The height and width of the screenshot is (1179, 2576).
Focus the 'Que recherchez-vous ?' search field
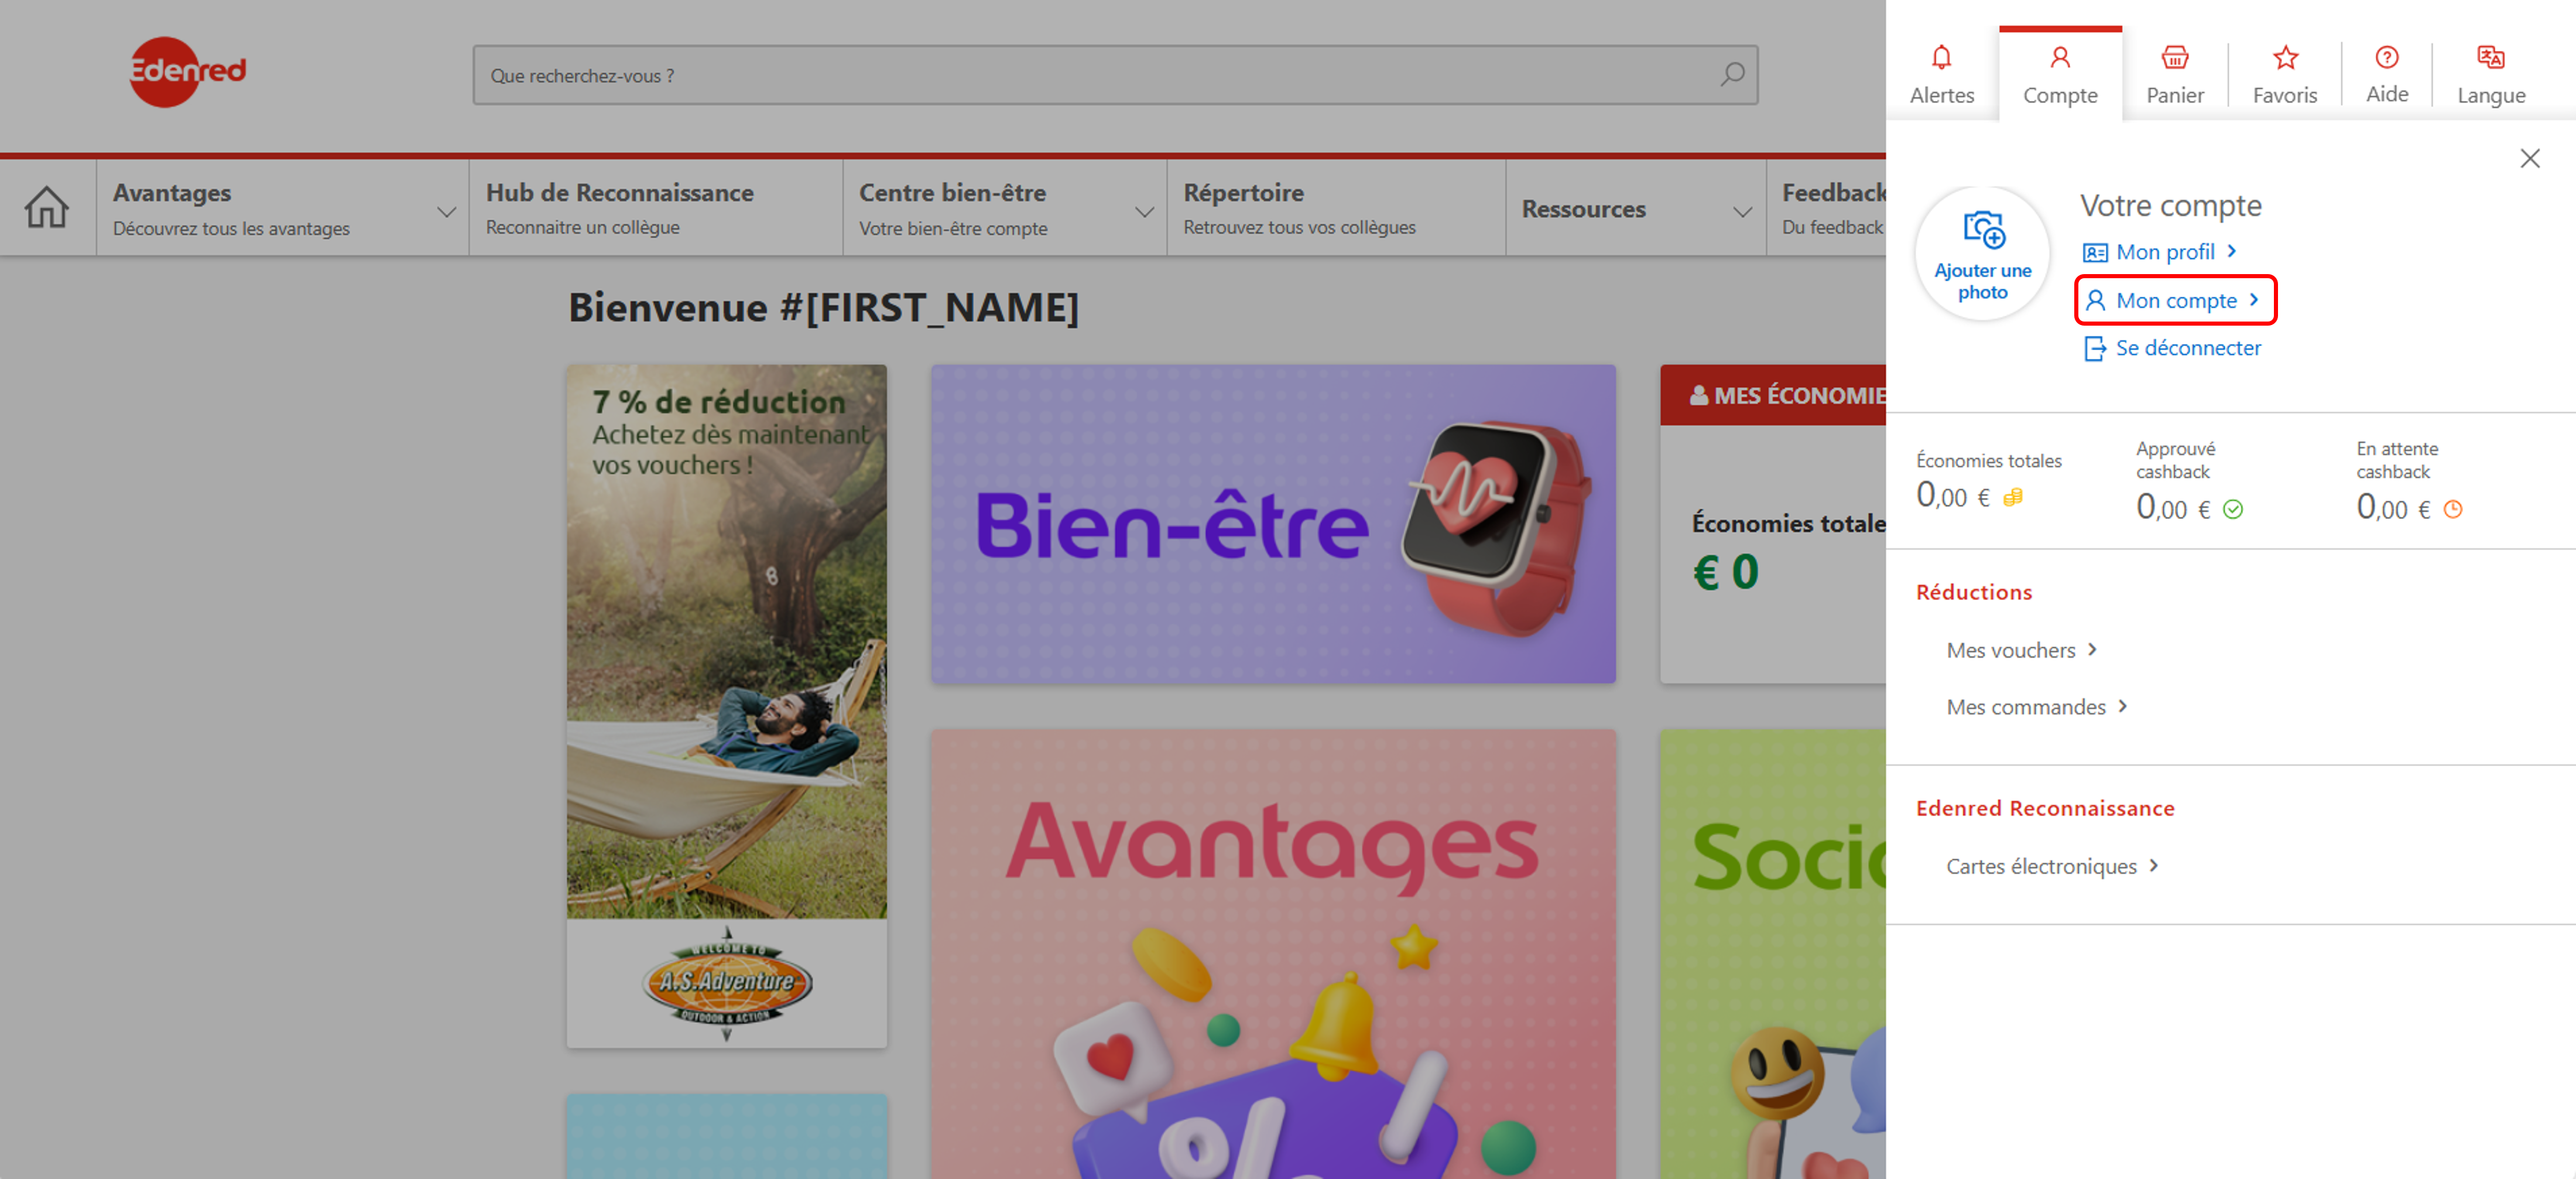(1115, 75)
